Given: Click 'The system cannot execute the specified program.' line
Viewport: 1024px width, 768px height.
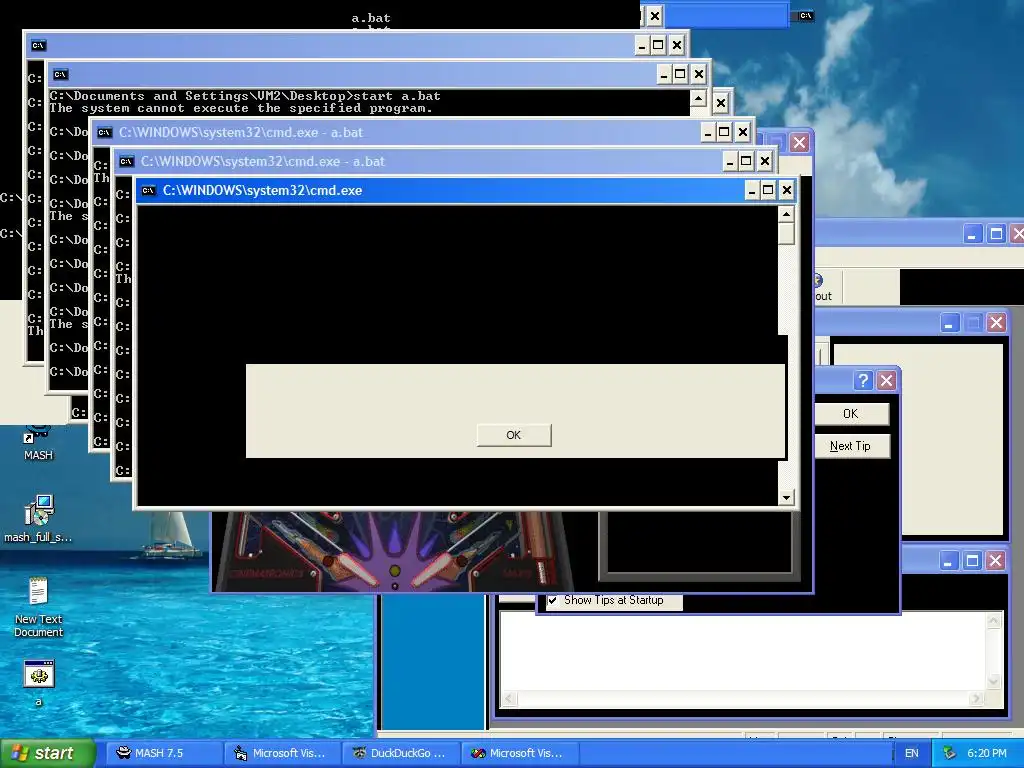Looking at the screenshot, I should pyautogui.click(x=241, y=108).
